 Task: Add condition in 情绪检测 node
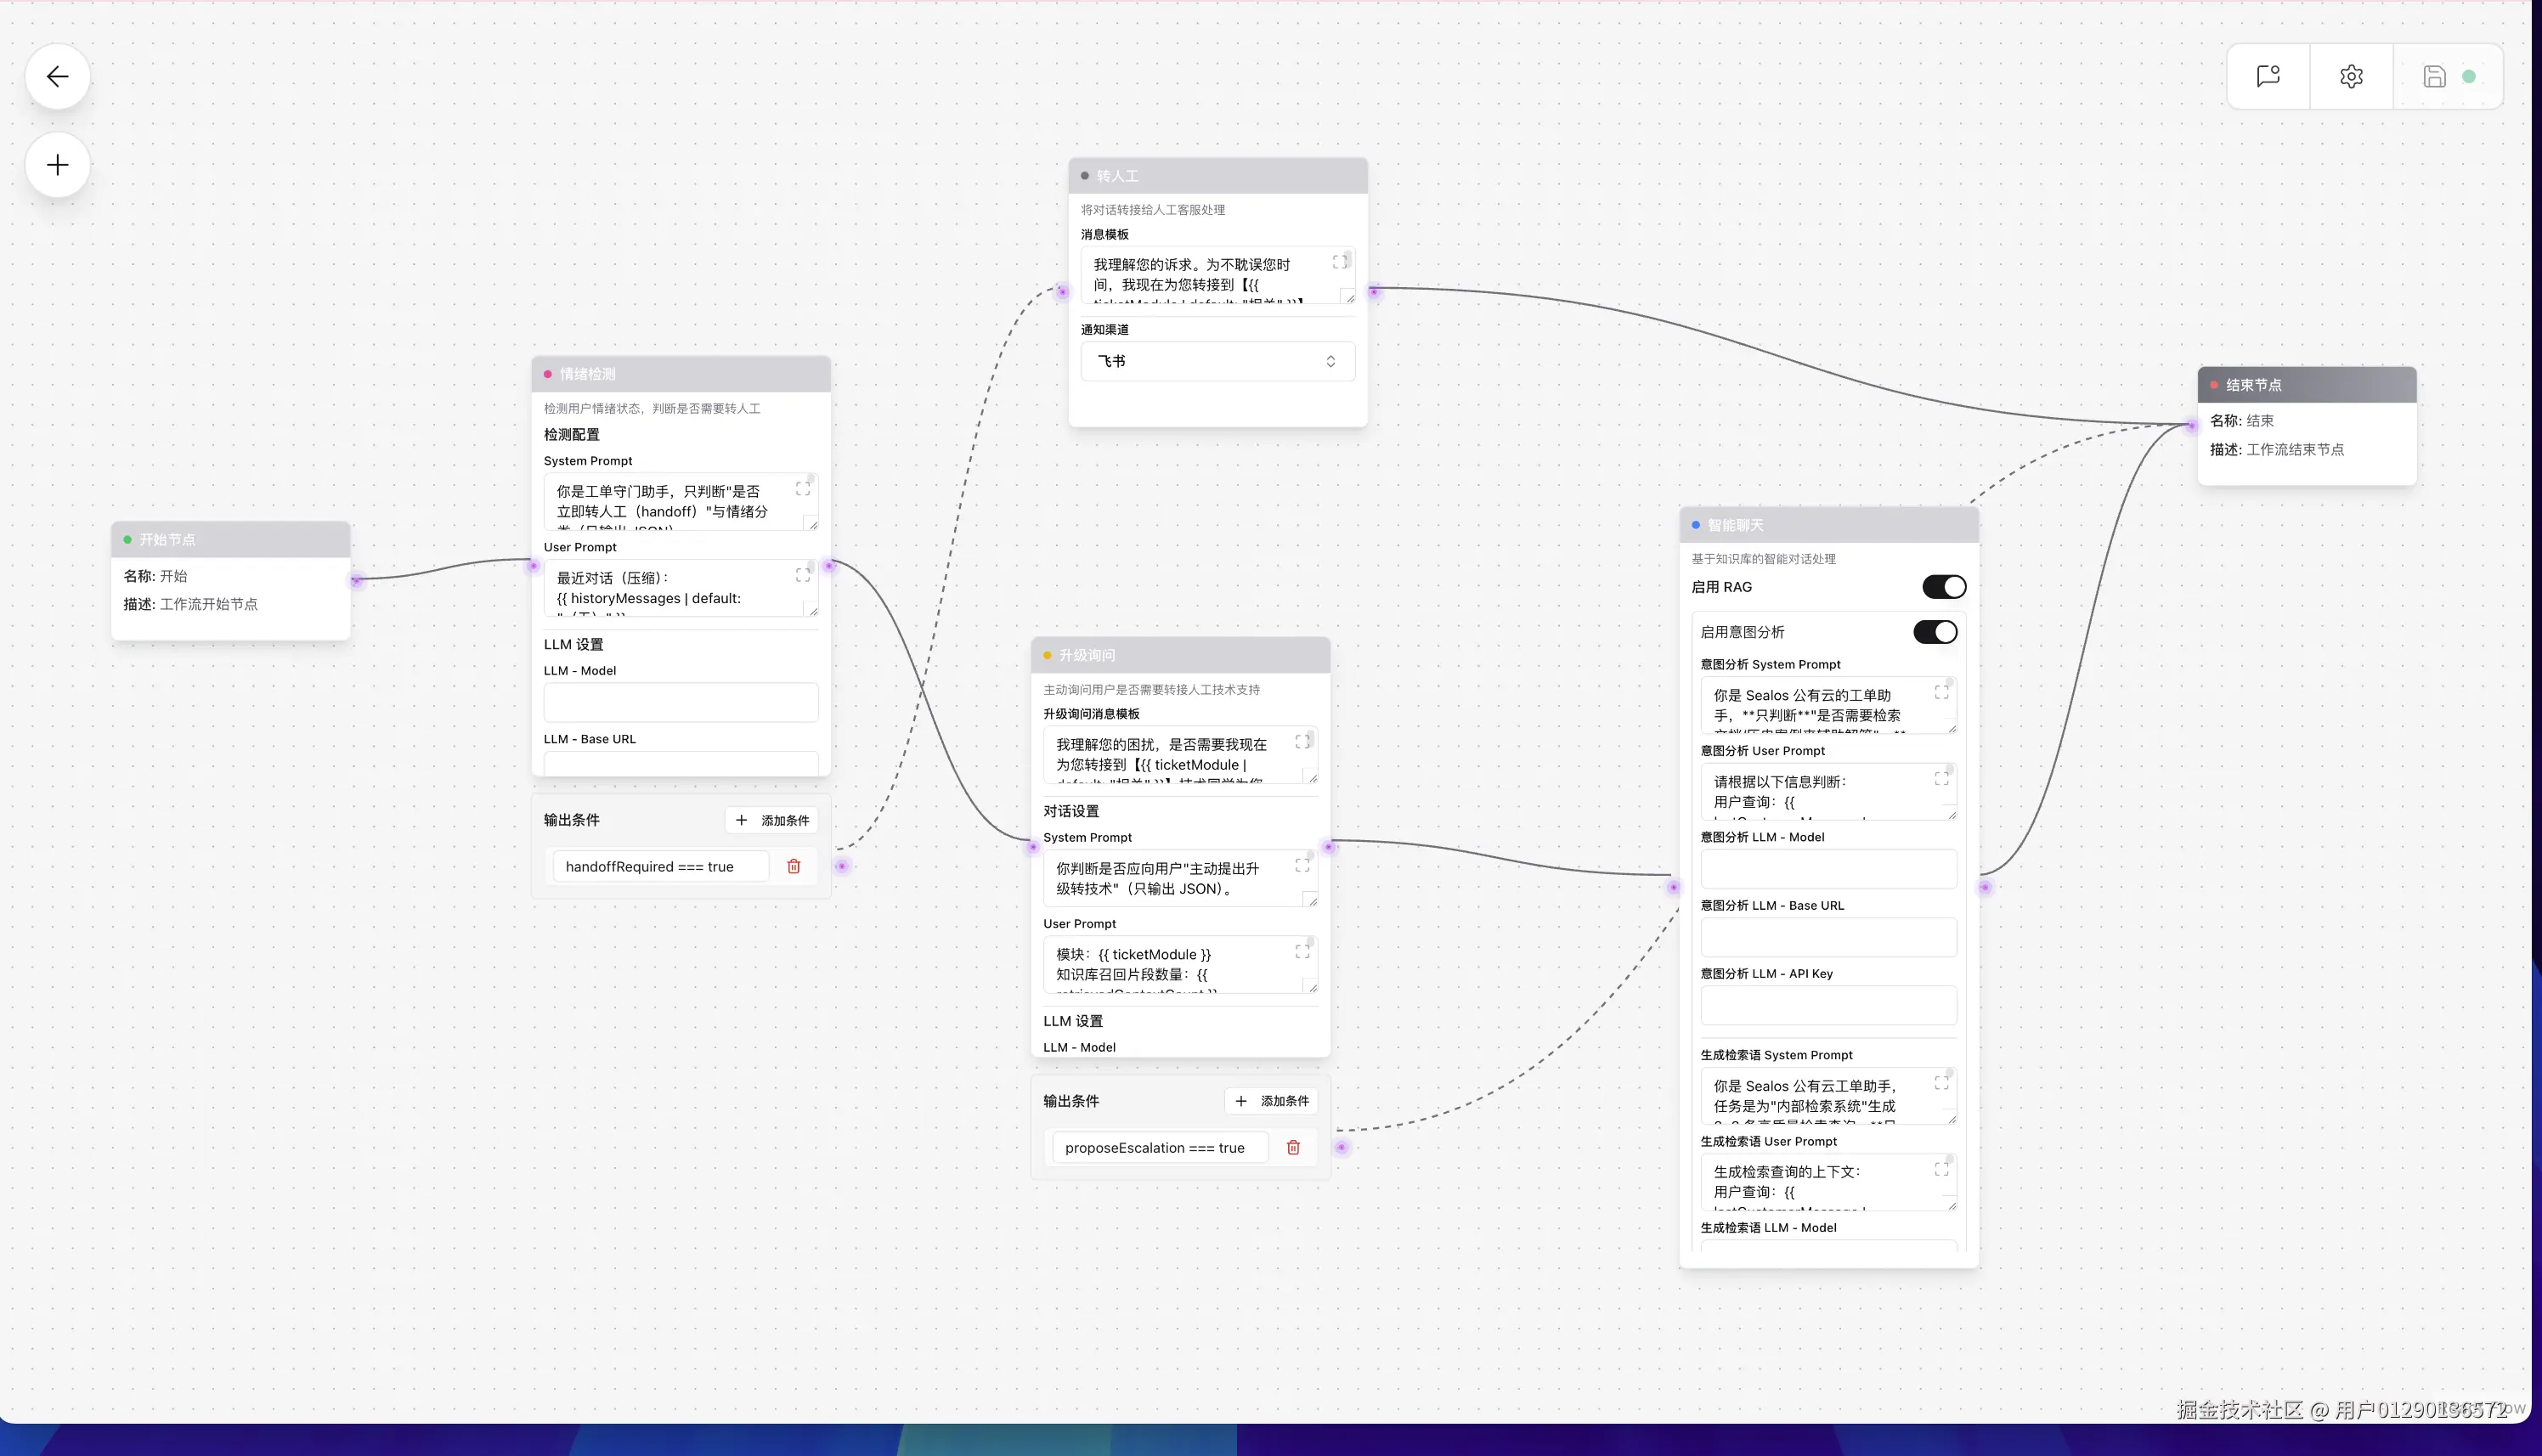(772, 820)
